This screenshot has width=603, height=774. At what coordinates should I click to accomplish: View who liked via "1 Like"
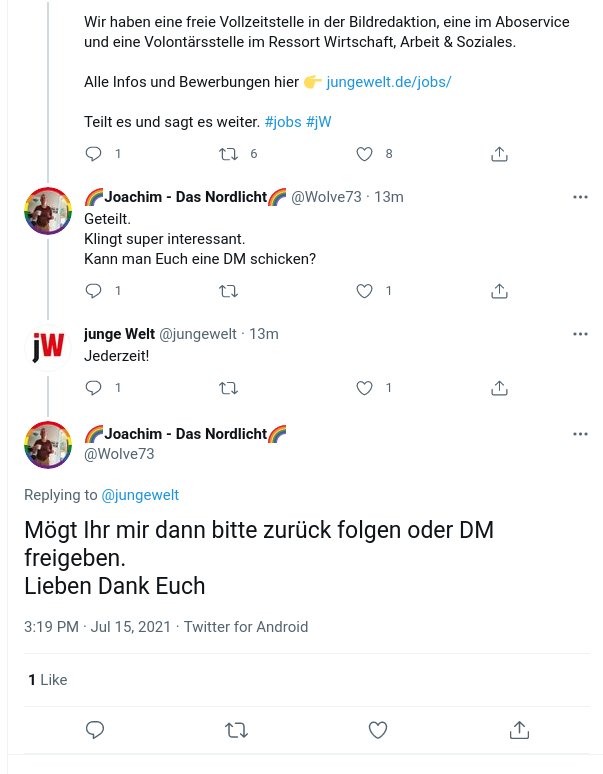tap(47, 680)
